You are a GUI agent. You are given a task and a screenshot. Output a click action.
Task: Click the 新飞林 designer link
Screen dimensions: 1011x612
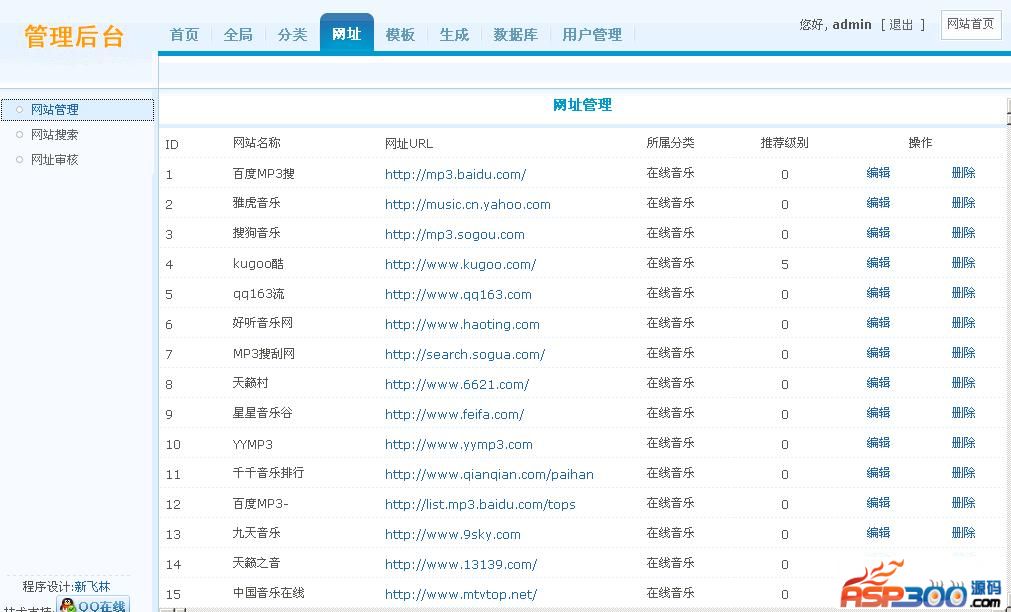pos(92,587)
